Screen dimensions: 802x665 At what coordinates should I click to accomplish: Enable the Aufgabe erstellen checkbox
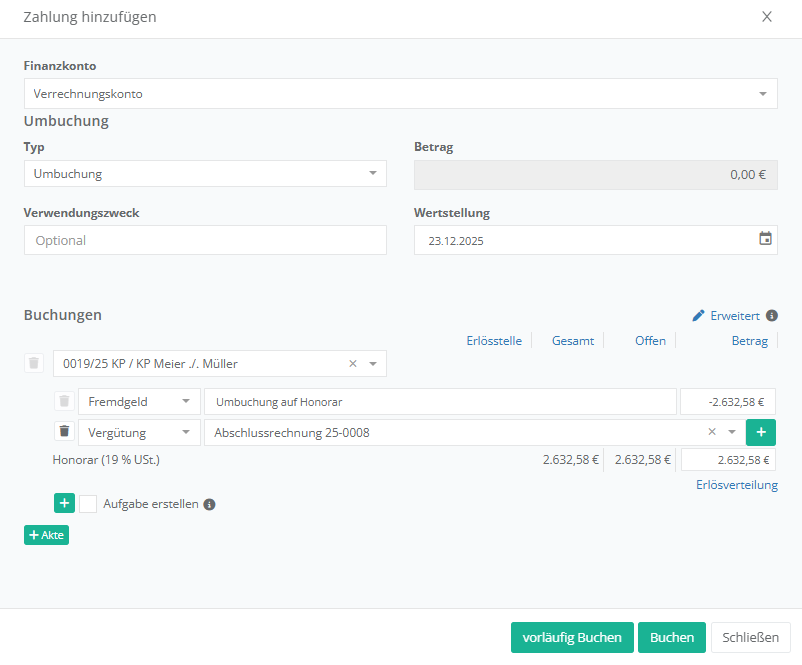click(x=88, y=504)
